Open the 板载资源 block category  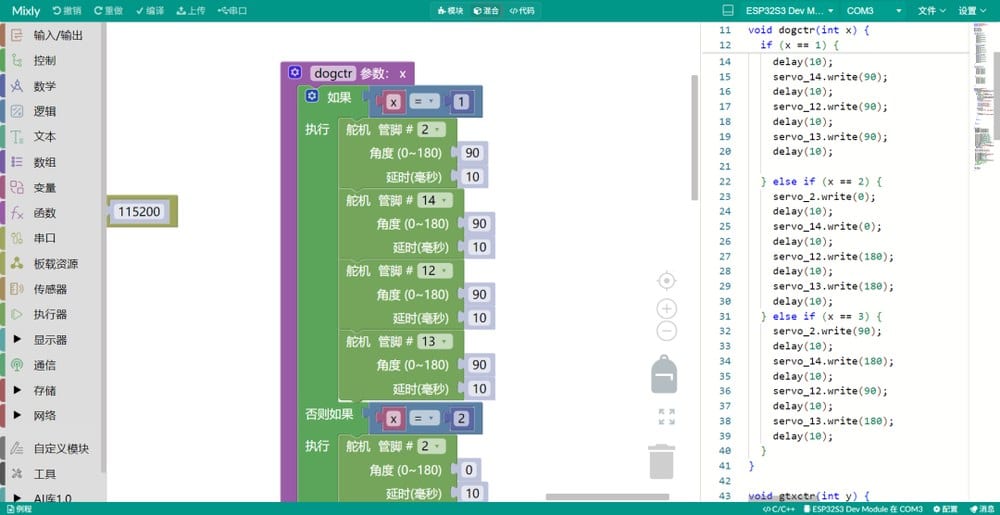coord(51,264)
